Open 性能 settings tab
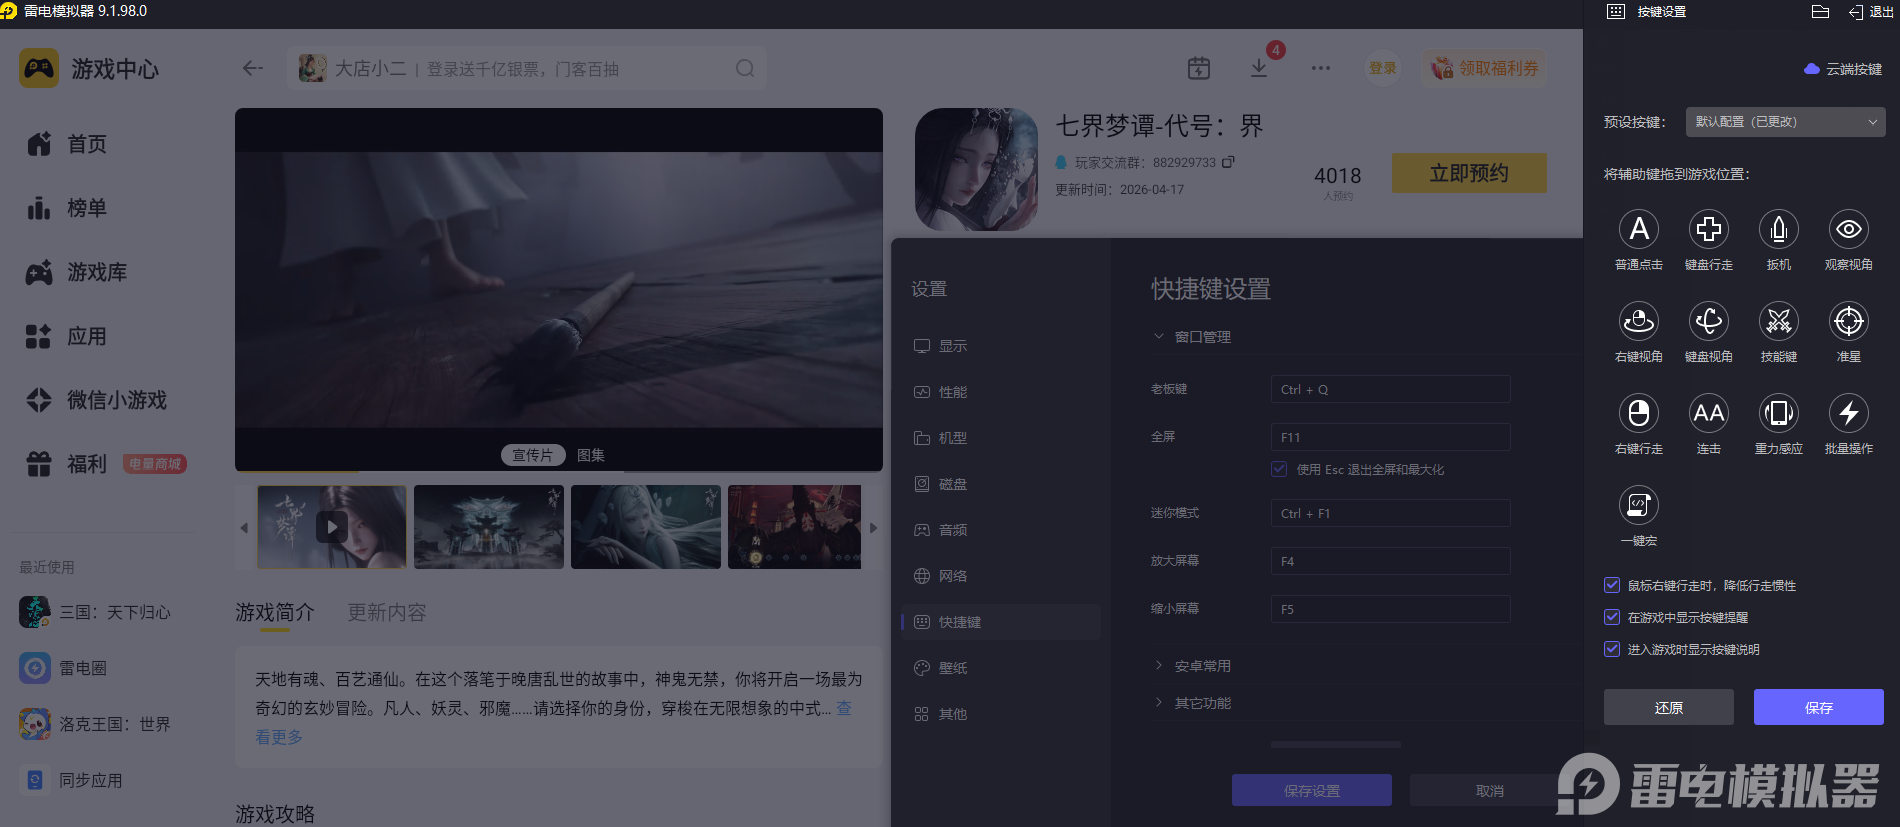 1000,392
